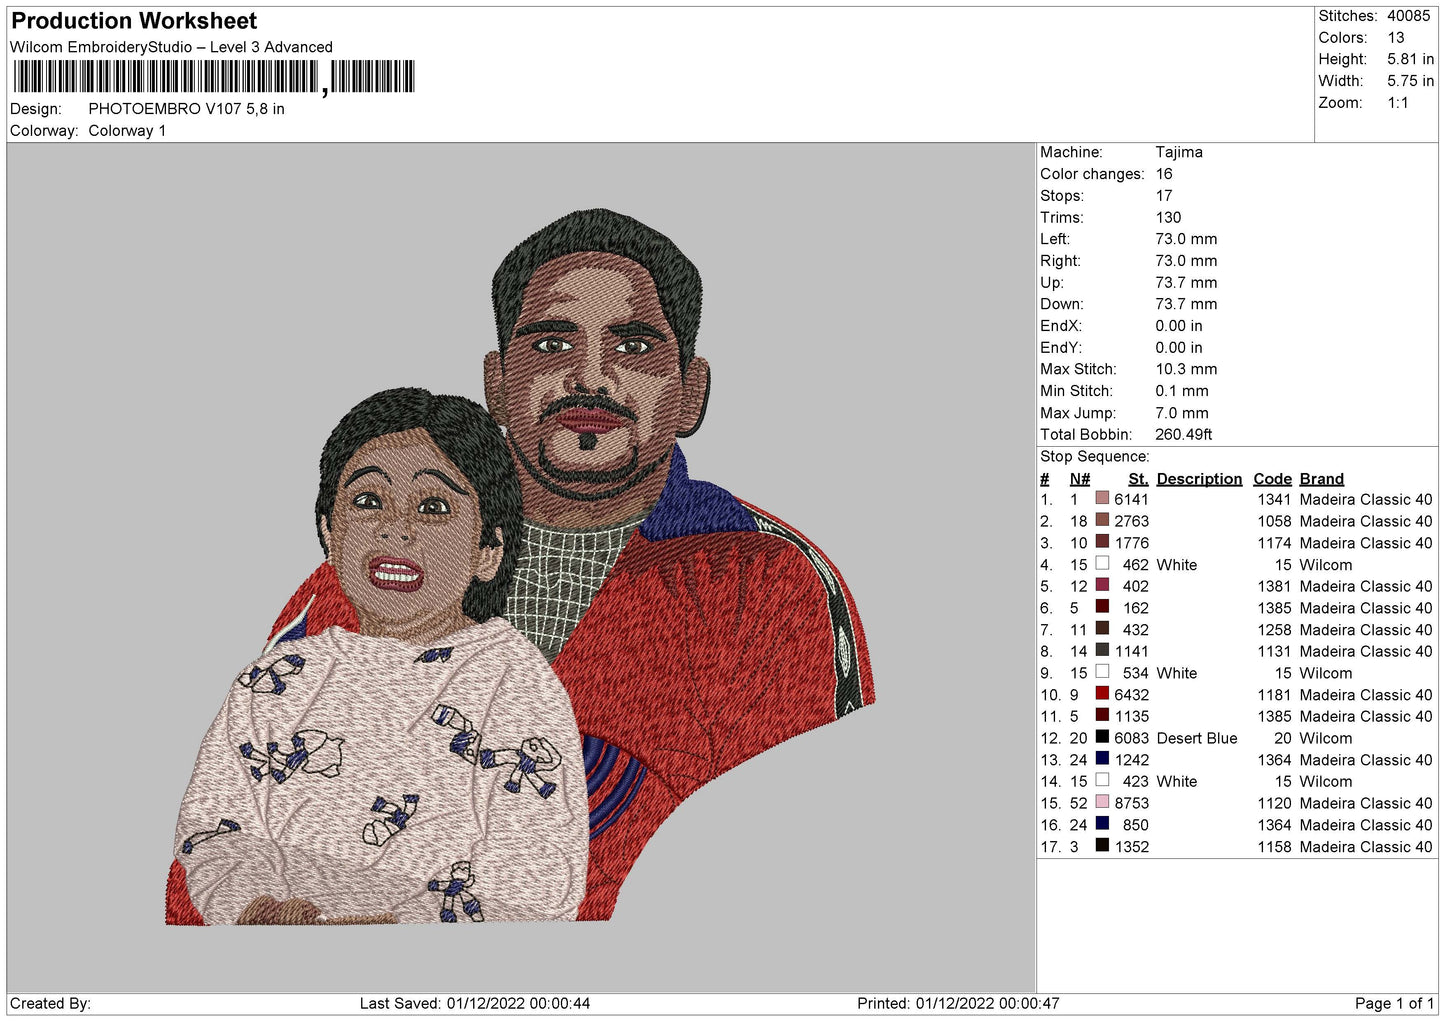Select the red swatch for stop 10
The height and width of the screenshot is (1021, 1445).
(x=1102, y=694)
